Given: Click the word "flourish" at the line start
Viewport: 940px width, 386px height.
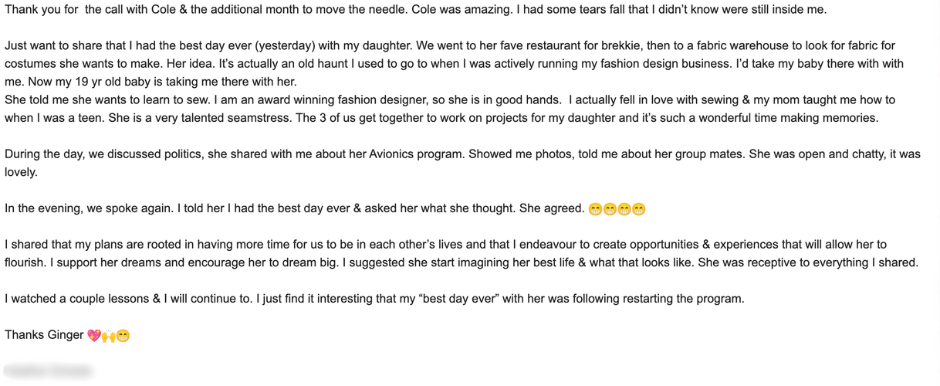Looking at the screenshot, I should (21, 263).
